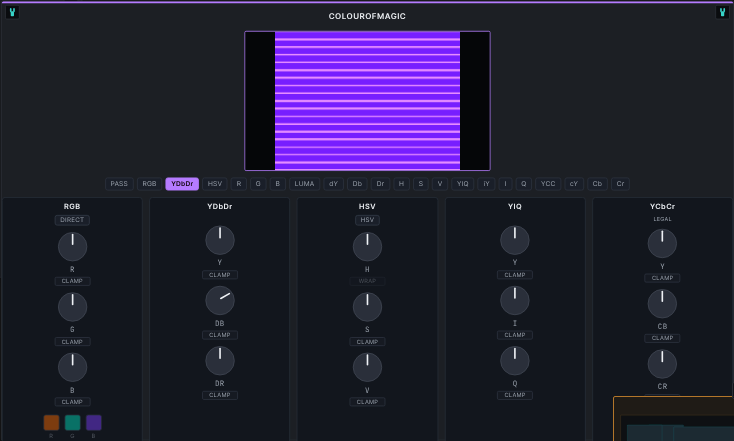Click the V knob in HSV panel
The width and height of the screenshot is (734, 441).
coord(367,368)
